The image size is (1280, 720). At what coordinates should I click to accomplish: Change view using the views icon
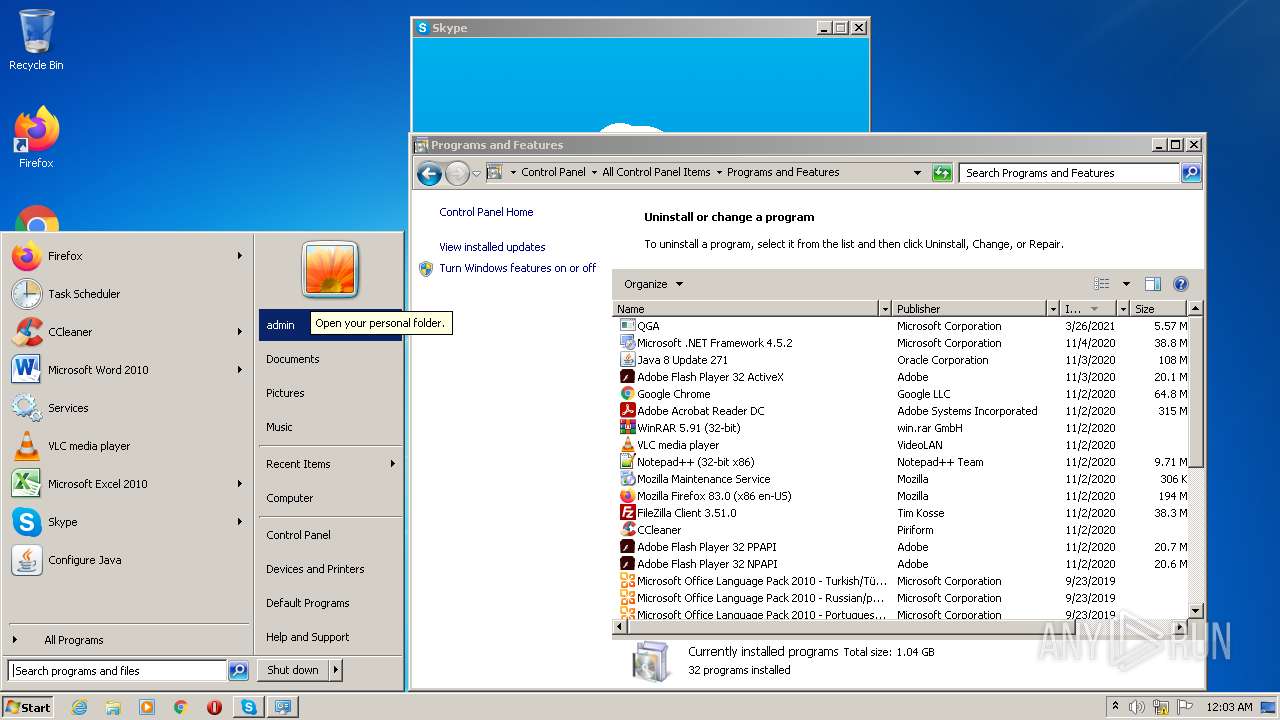(x=1102, y=284)
